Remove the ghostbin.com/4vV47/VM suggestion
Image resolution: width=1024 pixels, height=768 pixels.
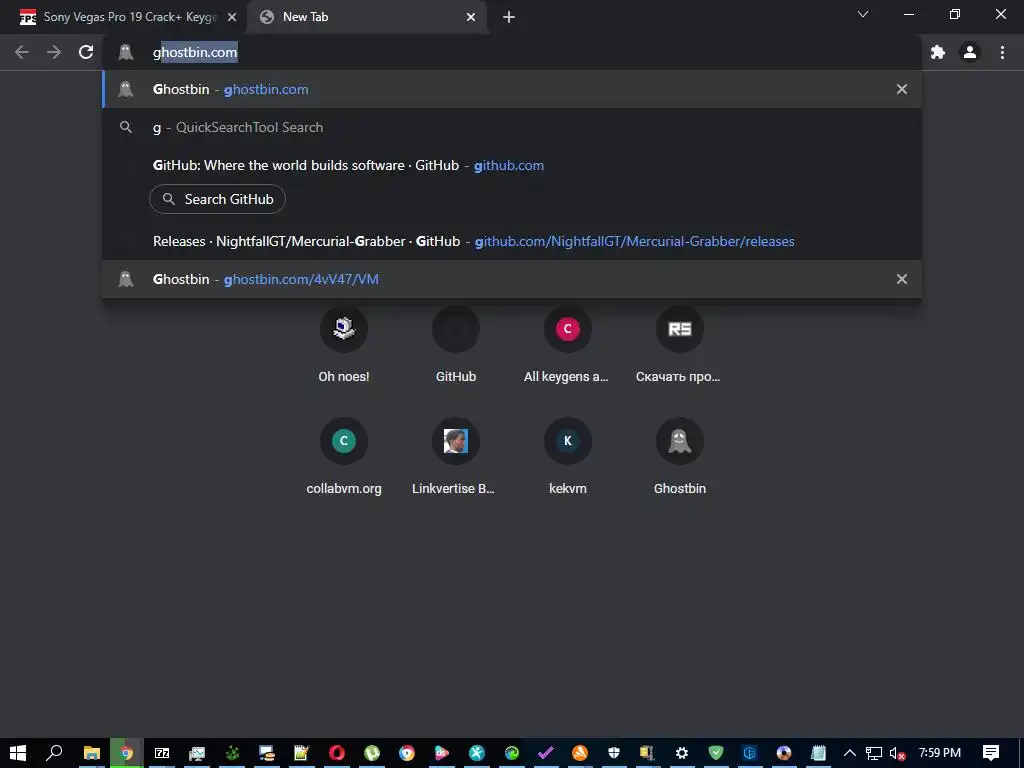[x=902, y=280]
